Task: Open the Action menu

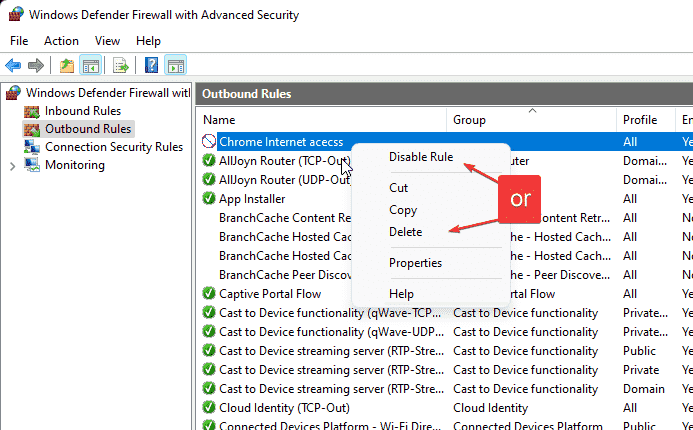Action: point(61,41)
